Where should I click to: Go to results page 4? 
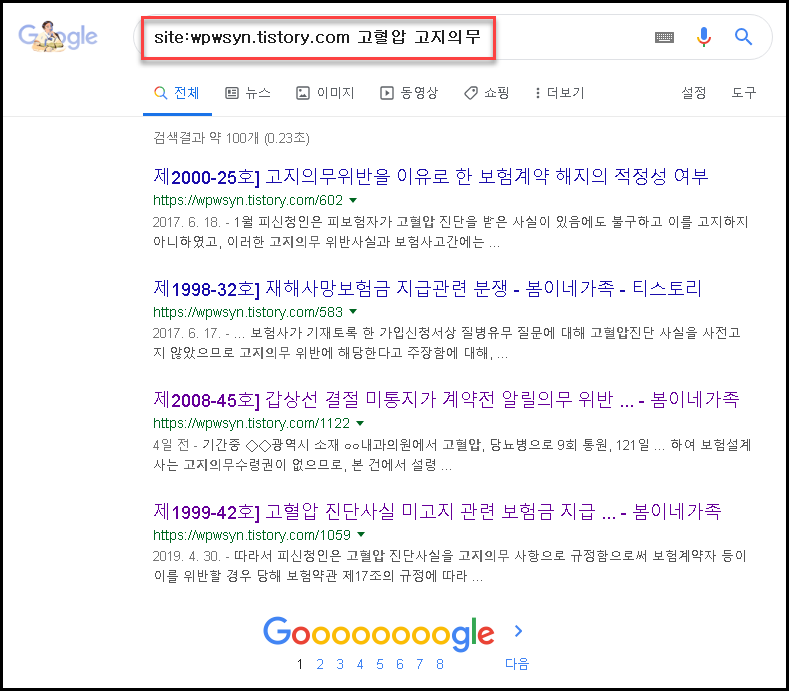(360, 664)
